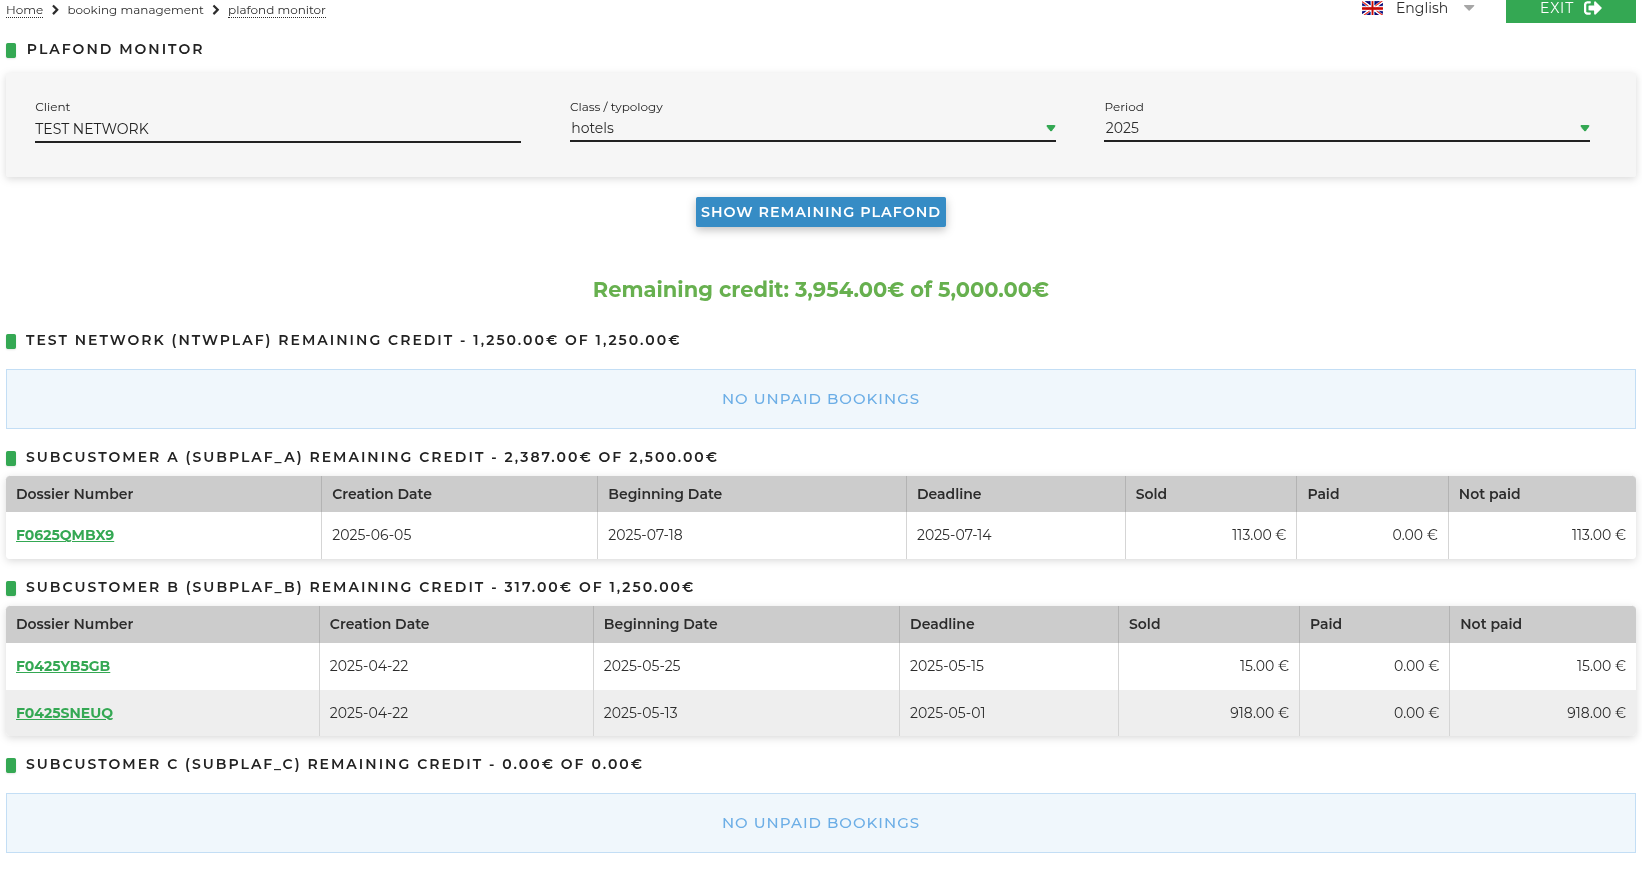Expand the Class / typology hotels dropdown
The width and height of the screenshot is (1642, 873).
point(813,128)
